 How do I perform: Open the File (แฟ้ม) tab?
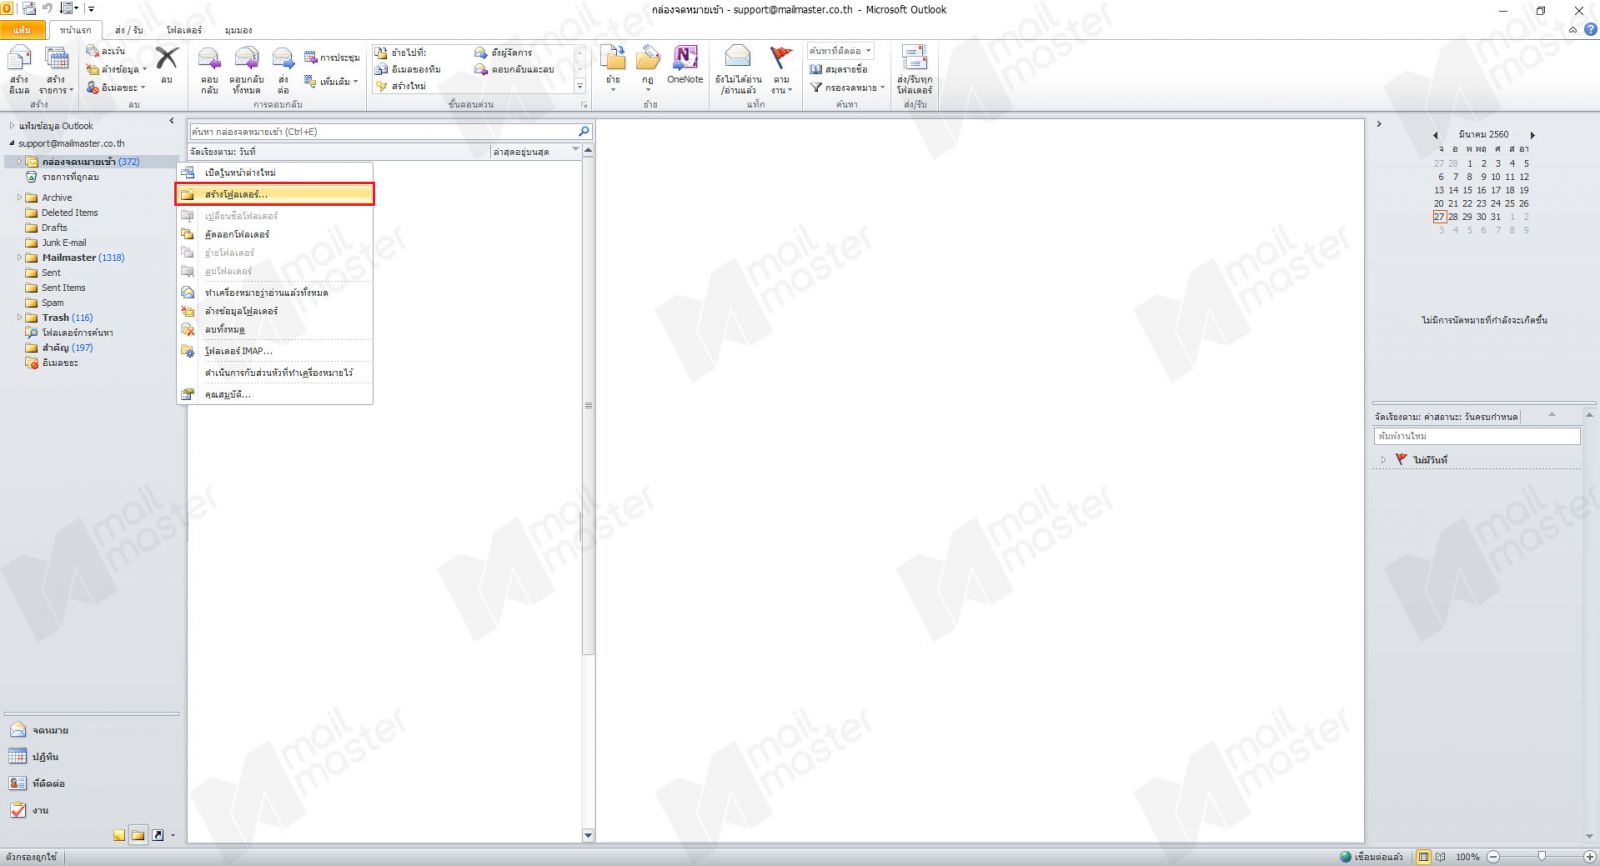click(x=22, y=30)
